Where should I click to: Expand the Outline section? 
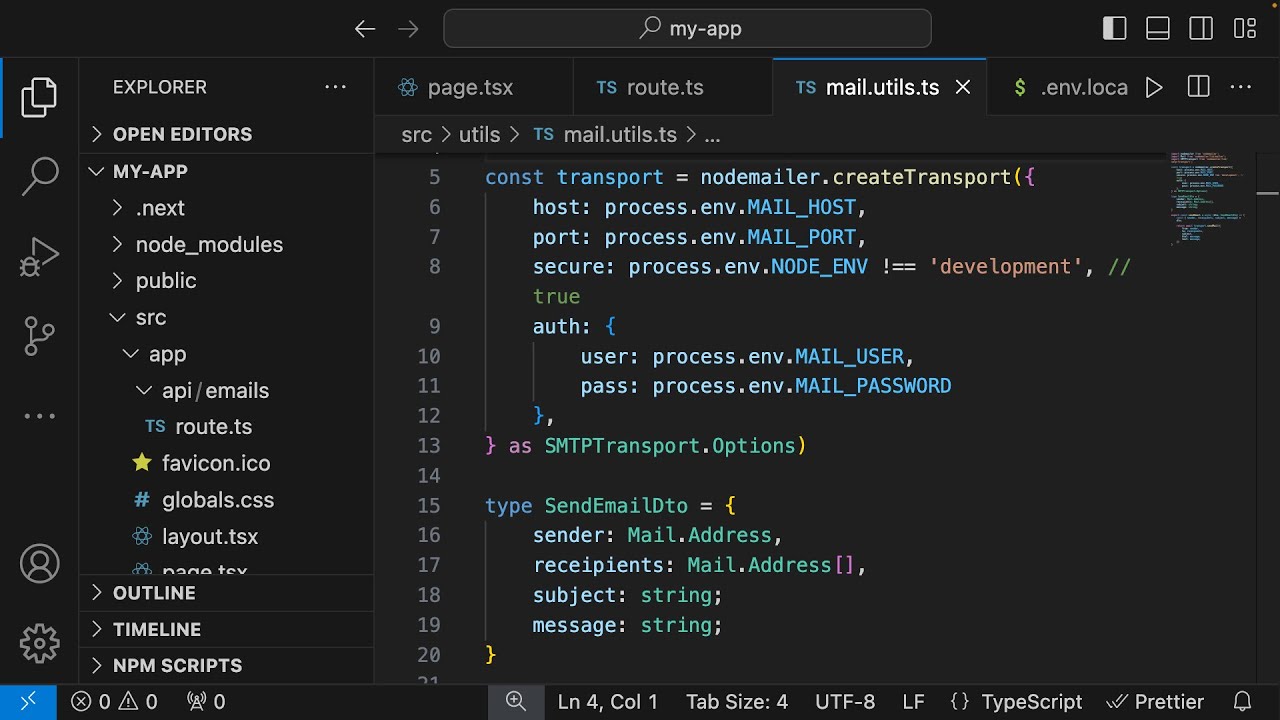click(x=226, y=593)
